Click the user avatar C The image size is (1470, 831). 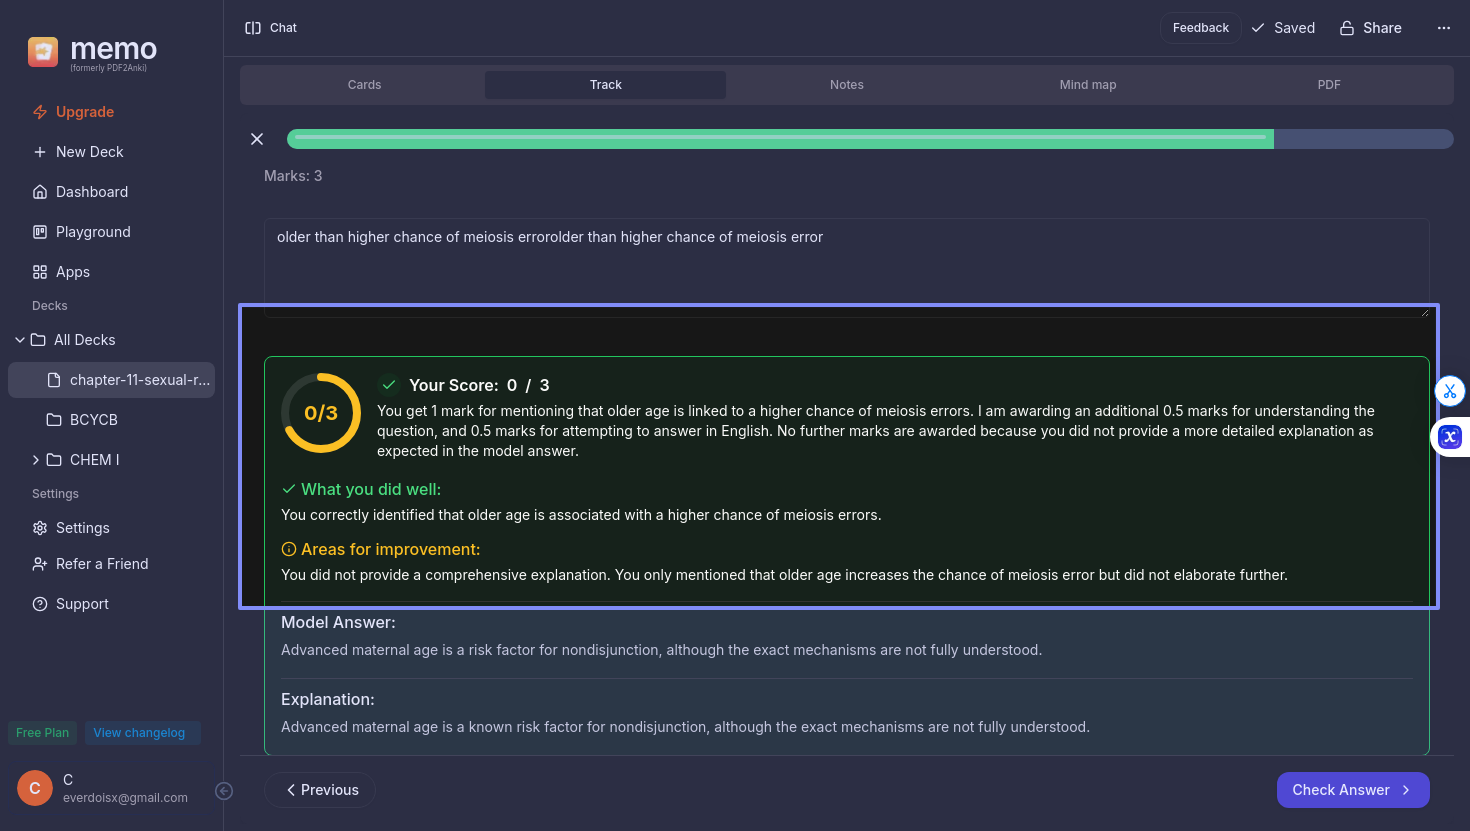click(35, 788)
